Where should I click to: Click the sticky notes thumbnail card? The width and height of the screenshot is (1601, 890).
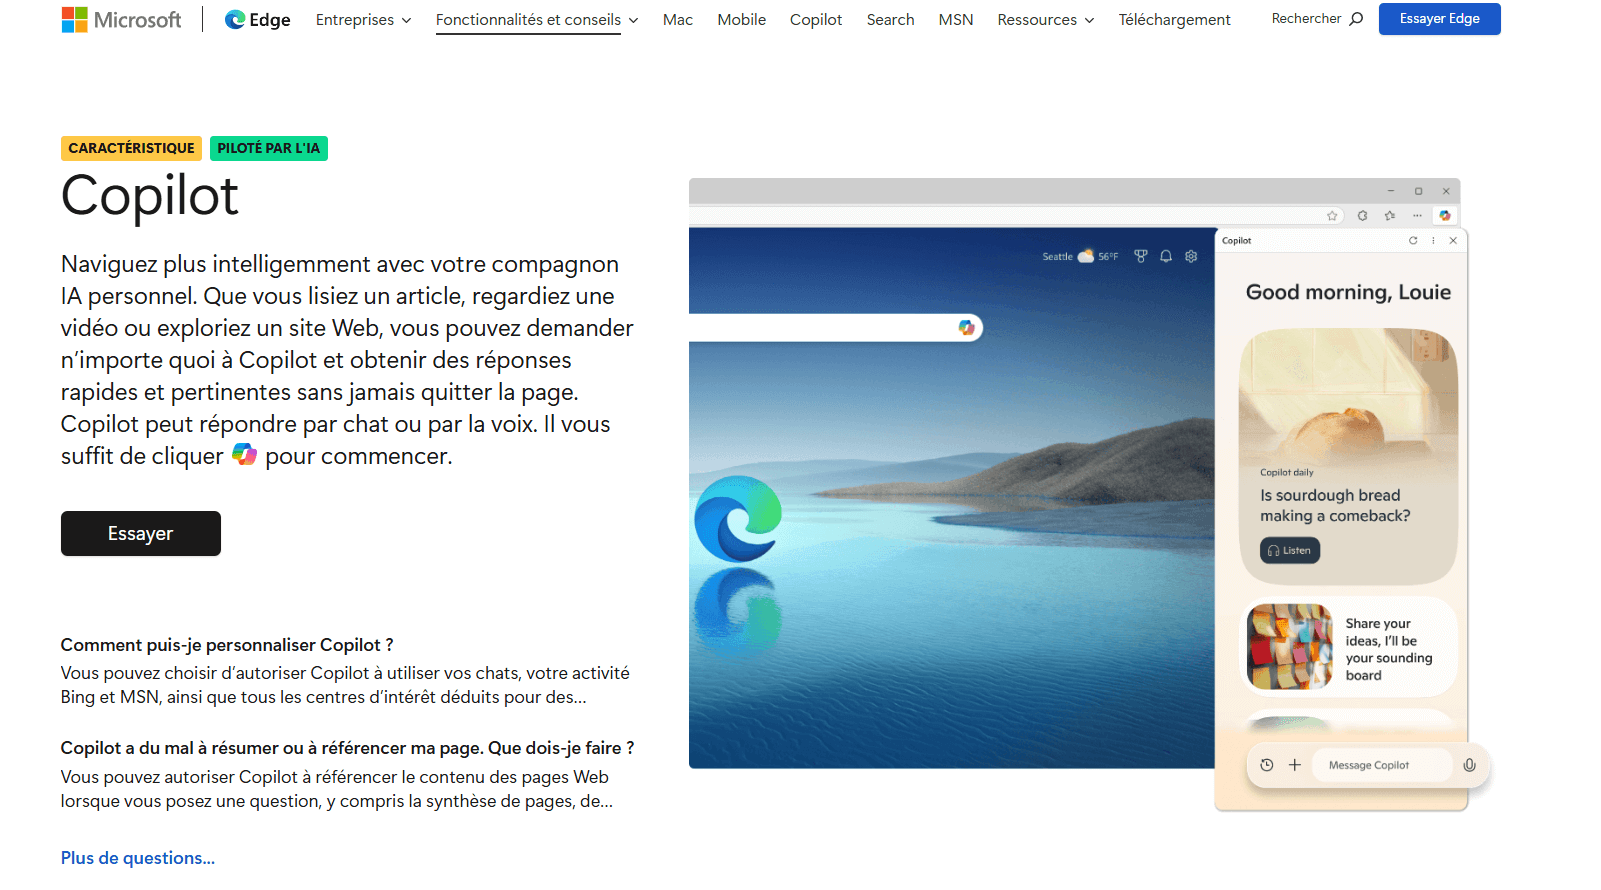[1290, 647]
